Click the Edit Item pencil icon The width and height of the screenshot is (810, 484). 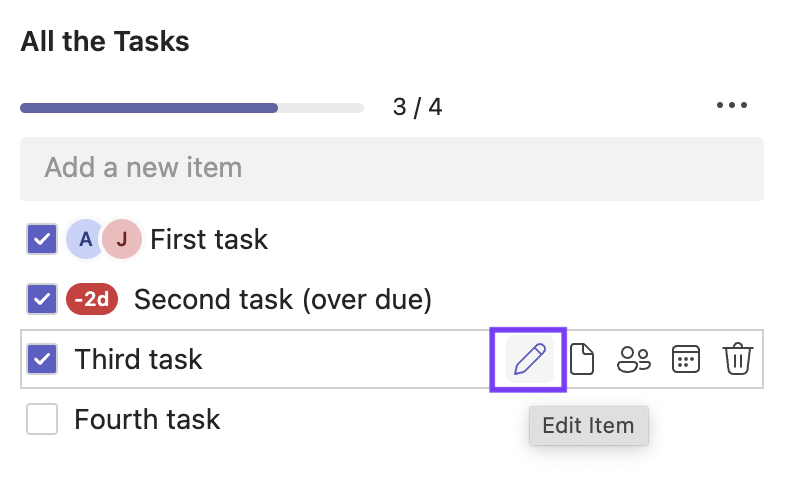click(x=529, y=359)
